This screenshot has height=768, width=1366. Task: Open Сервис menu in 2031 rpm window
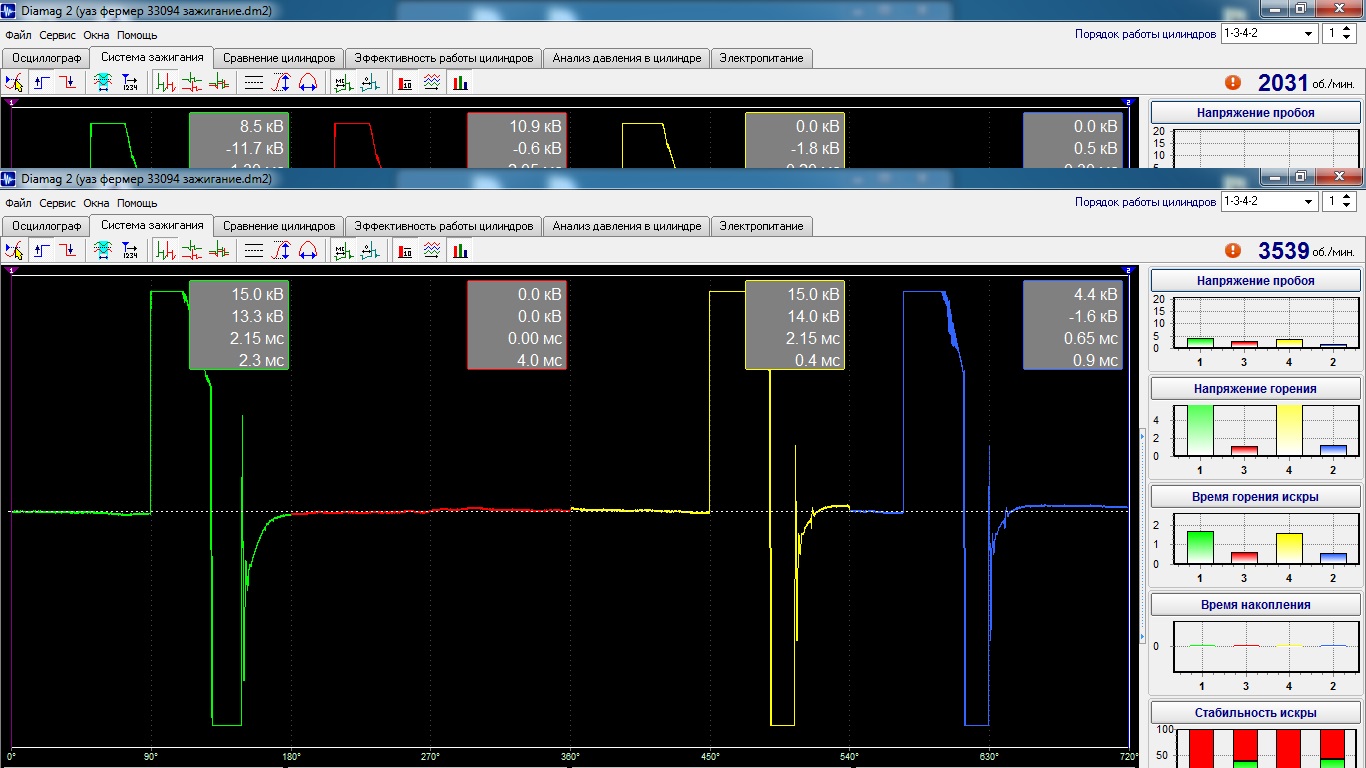(x=57, y=35)
